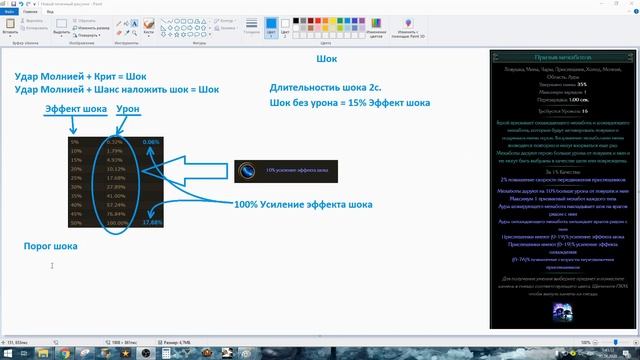Click the Select rectangle icon
Viewport: 640px width, 360px height.
point(61,24)
